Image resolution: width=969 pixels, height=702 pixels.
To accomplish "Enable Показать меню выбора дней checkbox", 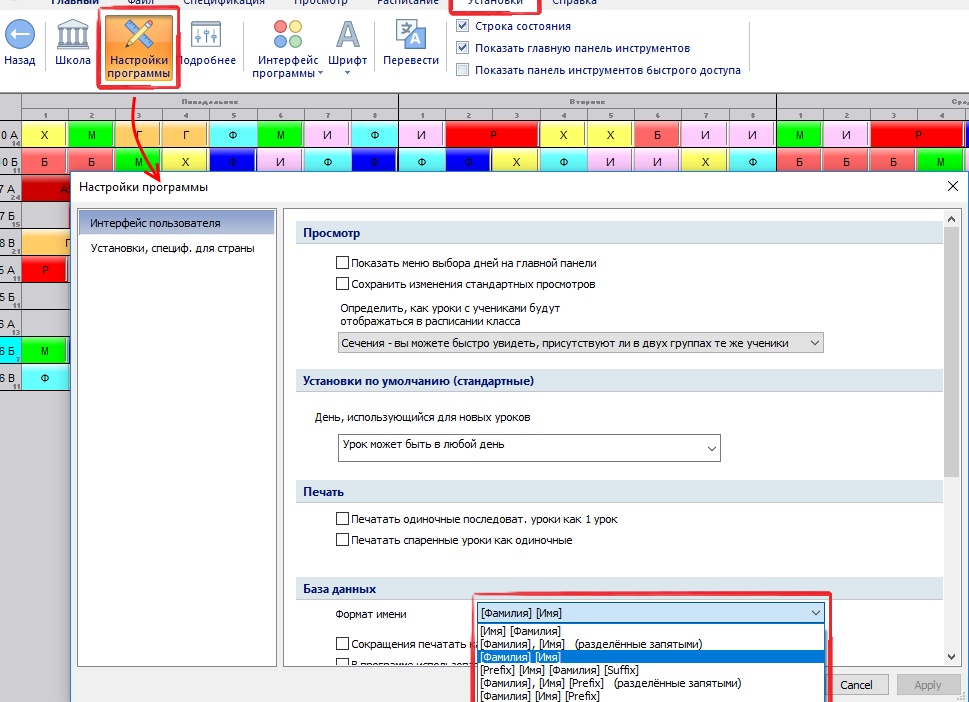I will tap(342, 263).
